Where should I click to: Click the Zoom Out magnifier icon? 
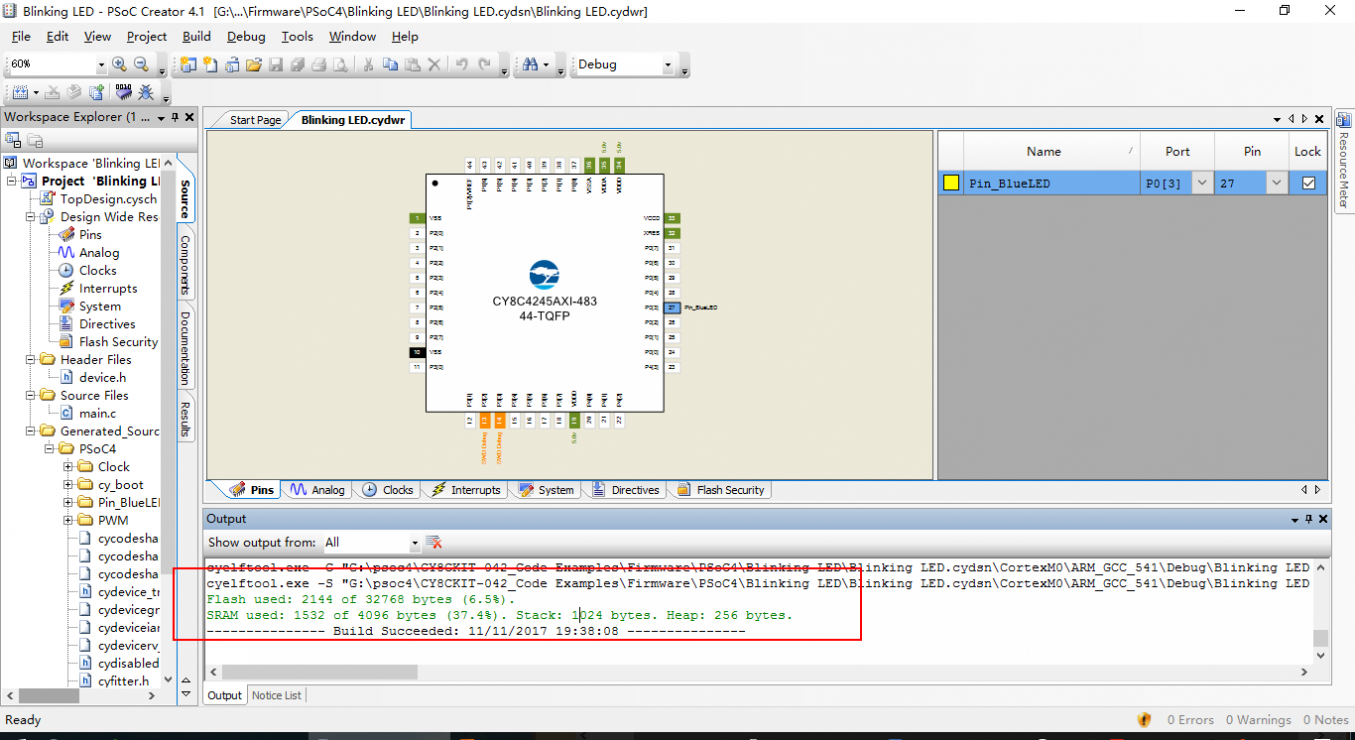[141, 65]
